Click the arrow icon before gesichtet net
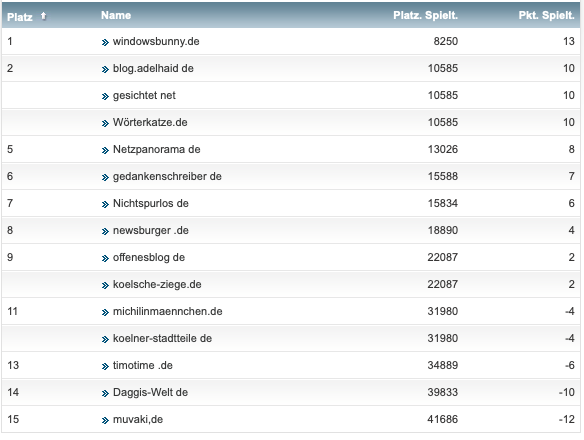 [x=105, y=96]
